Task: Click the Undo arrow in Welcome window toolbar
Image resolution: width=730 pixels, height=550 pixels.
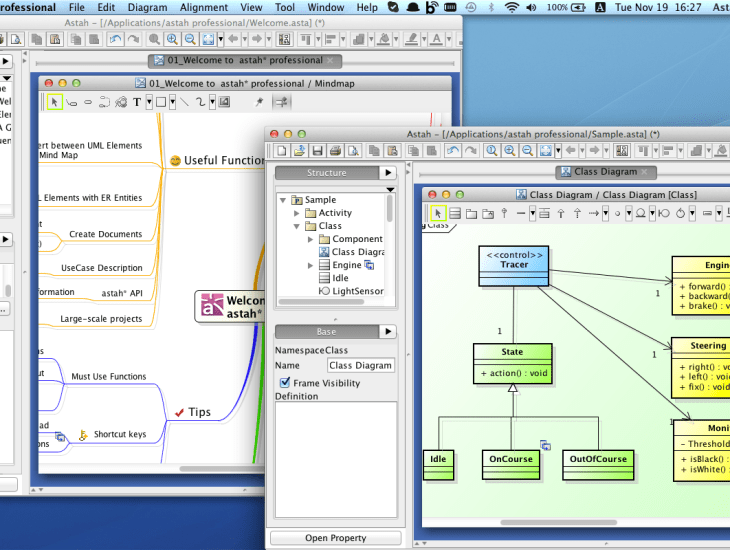Action: (116, 40)
